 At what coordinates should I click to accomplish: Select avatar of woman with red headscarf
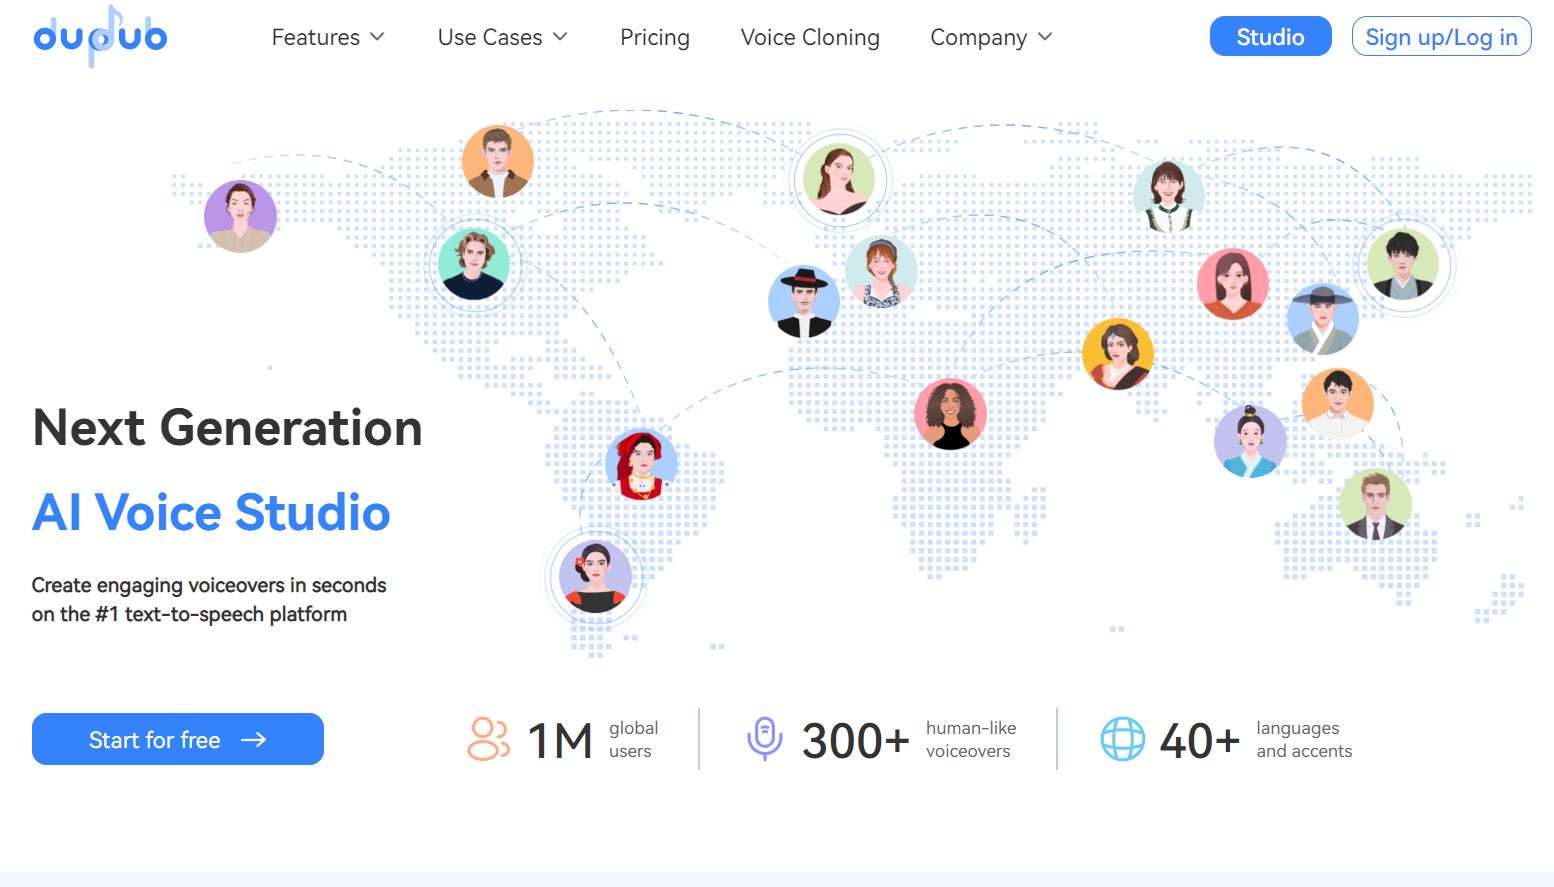coord(641,465)
